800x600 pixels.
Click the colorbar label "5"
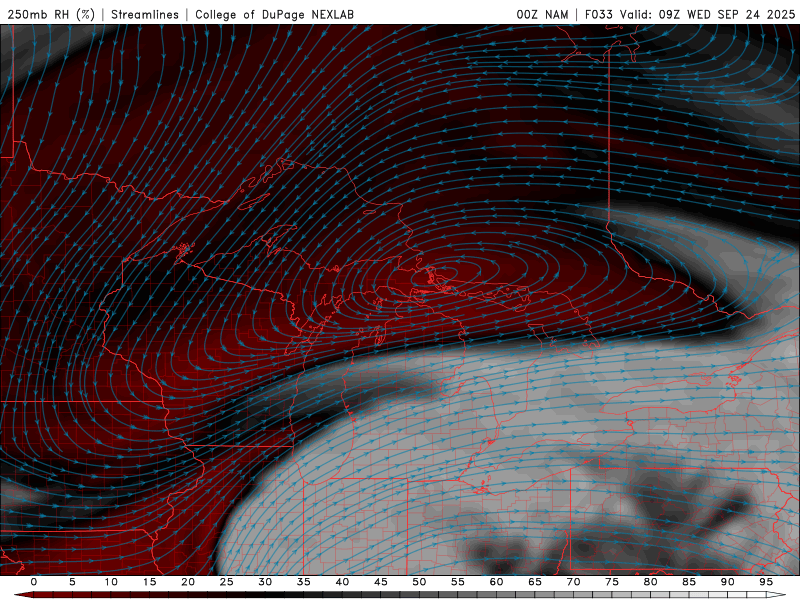[72, 582]
